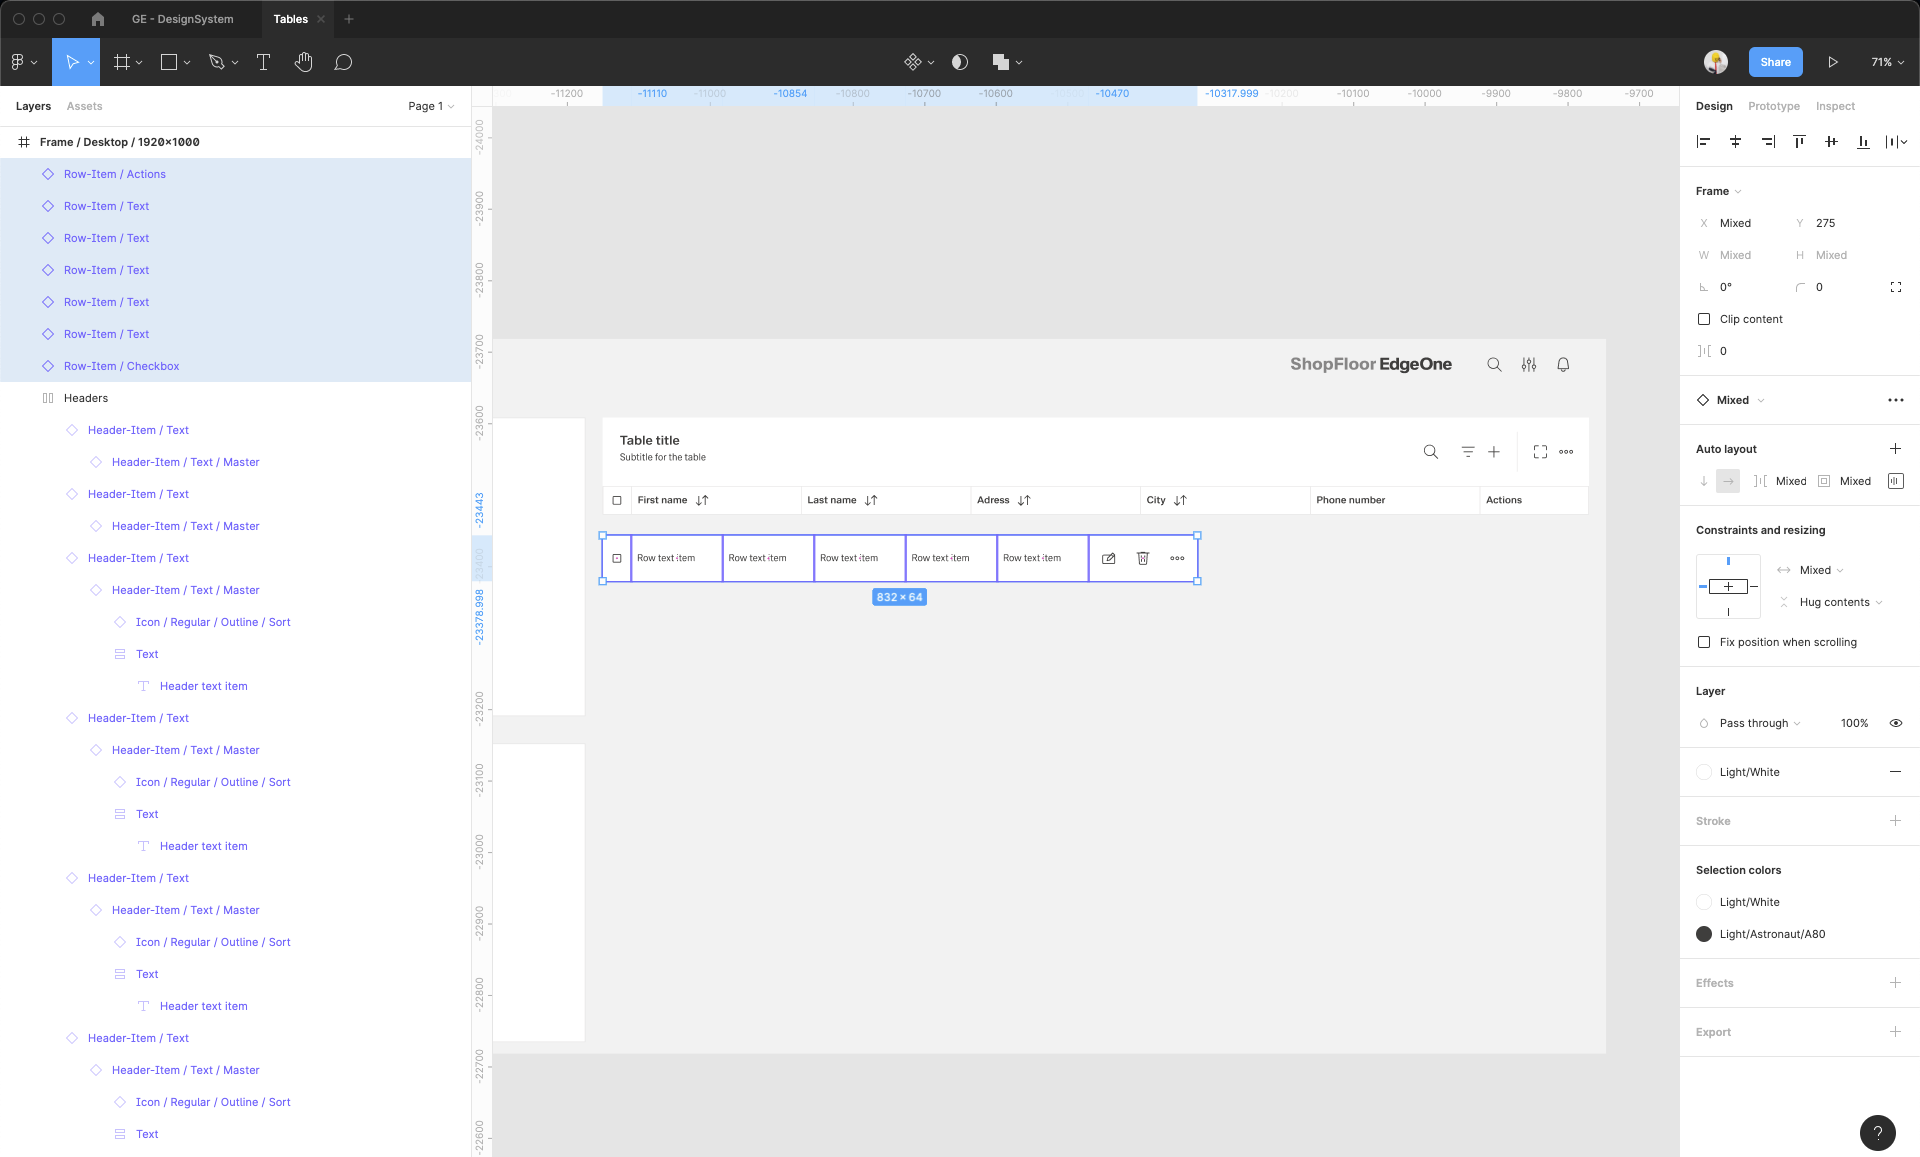
Task: Add auto layout with plus icon
Action: pyautogui.click(x=1895, y=449)
